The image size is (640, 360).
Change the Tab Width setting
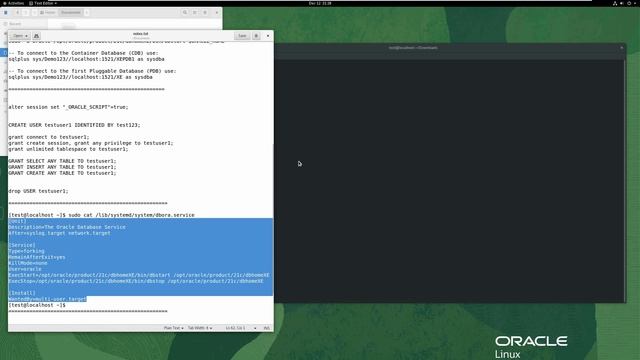(x=200, y=328)
